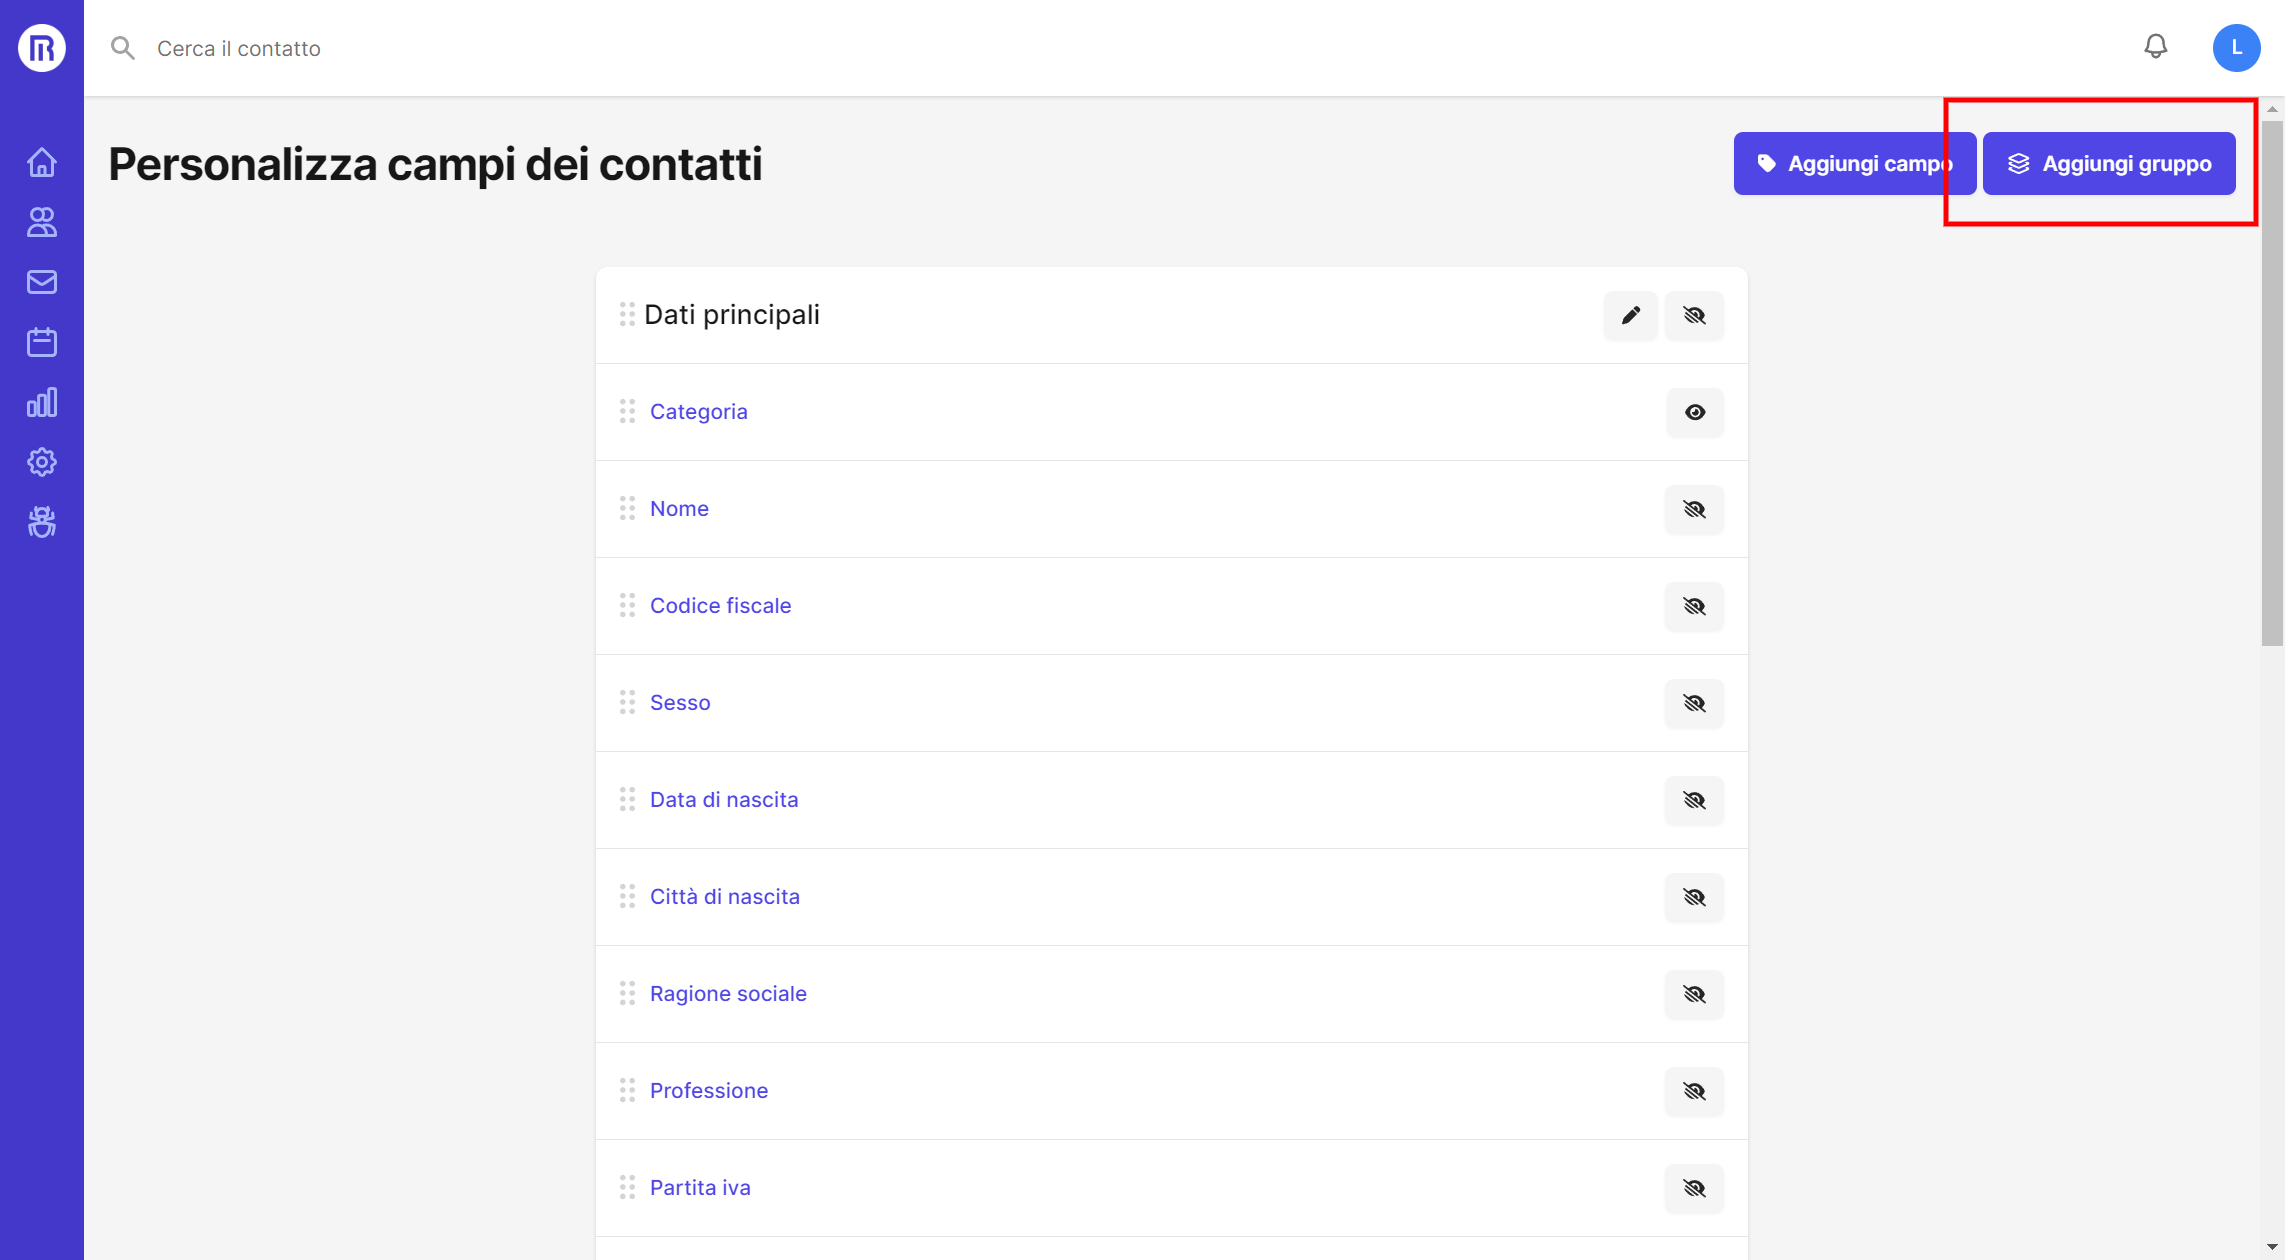
Task: Click the bug icon in sidebar
Action: point(42,522)
